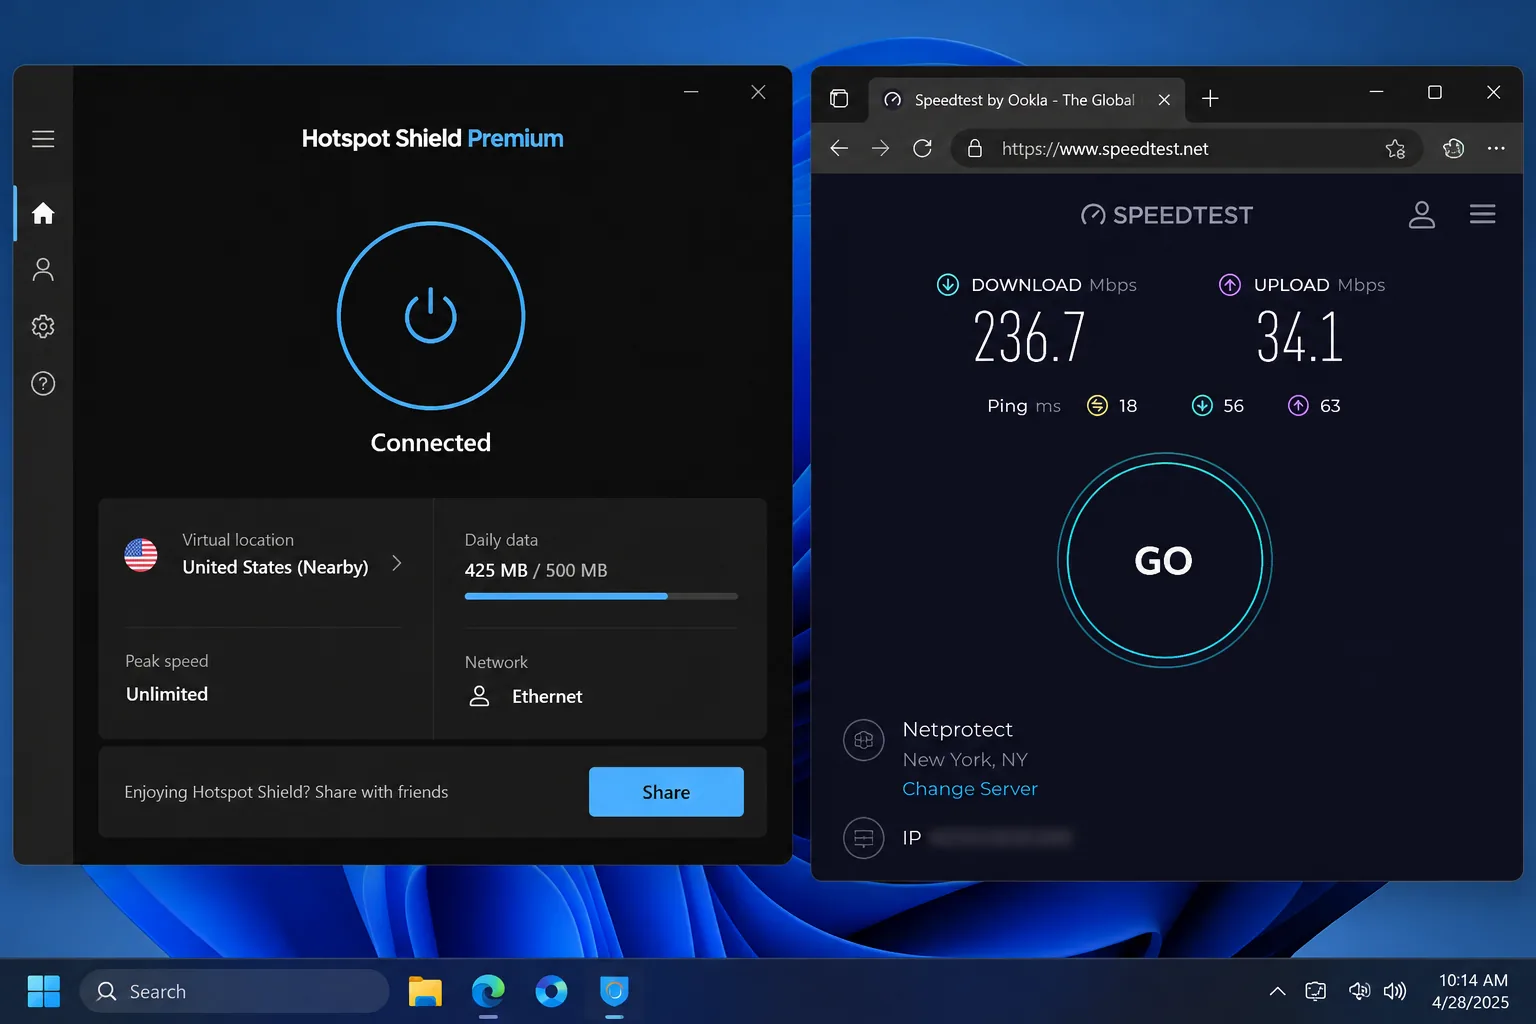The image size is (1536, 1024).
Task: Click the 34.1 upload speed value
Action: (x=1300, y=337)
